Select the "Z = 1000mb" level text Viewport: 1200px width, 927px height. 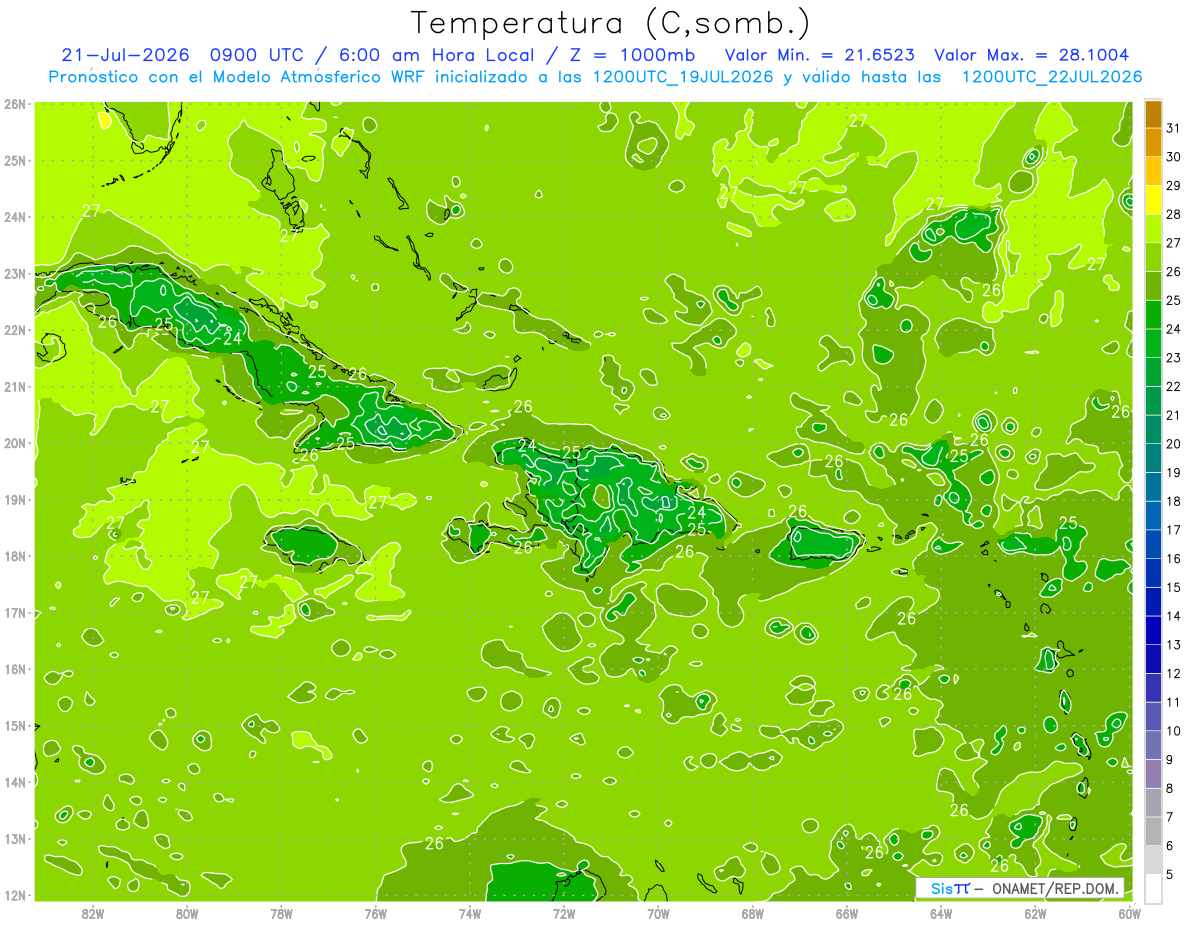(632, 55)
